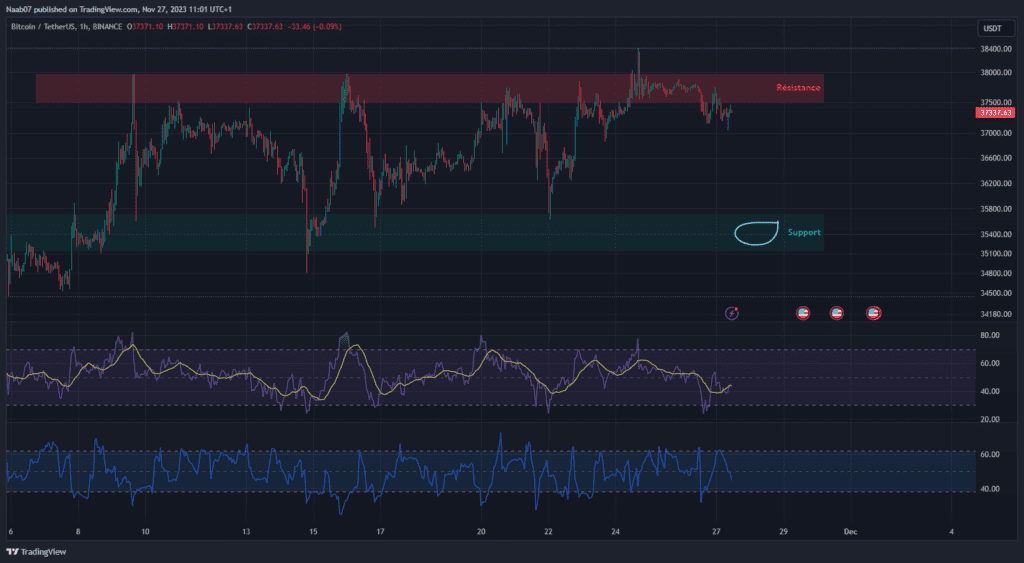Click the 13 date label on the time axis
Screen dimensions: 1024x563
coord(246,532)
